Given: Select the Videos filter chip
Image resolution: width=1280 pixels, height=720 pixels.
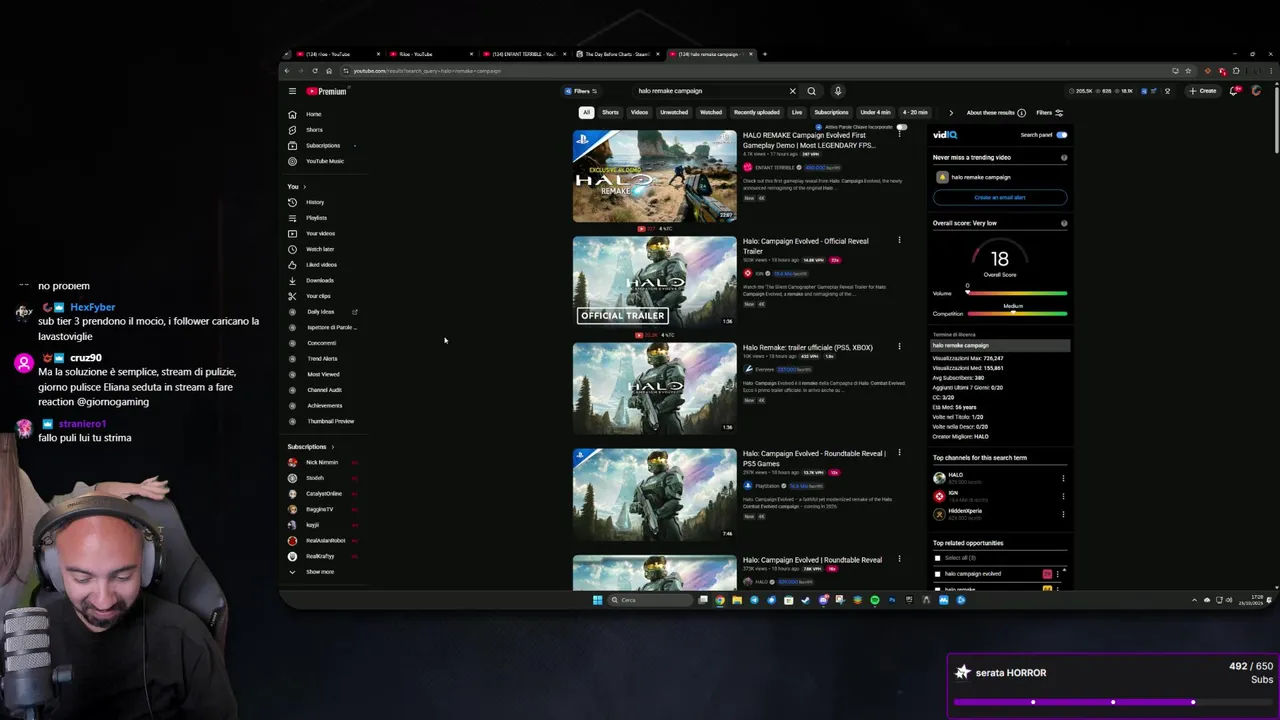Looking at the screenshot, I should 639,113.
